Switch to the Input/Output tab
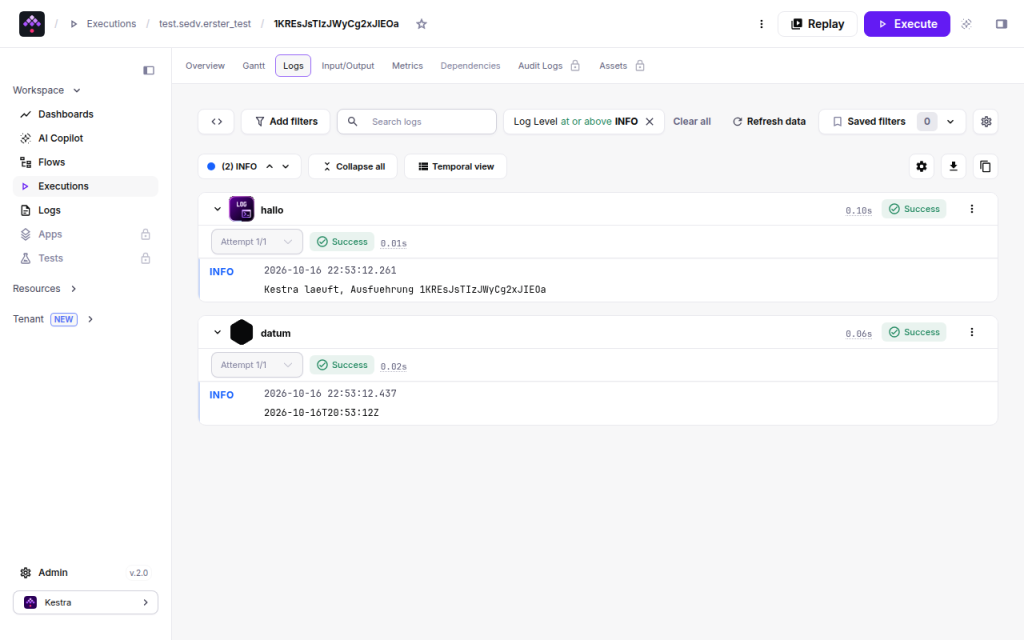Viewport: 1024px width, 640px height. [x=347, y=66]
